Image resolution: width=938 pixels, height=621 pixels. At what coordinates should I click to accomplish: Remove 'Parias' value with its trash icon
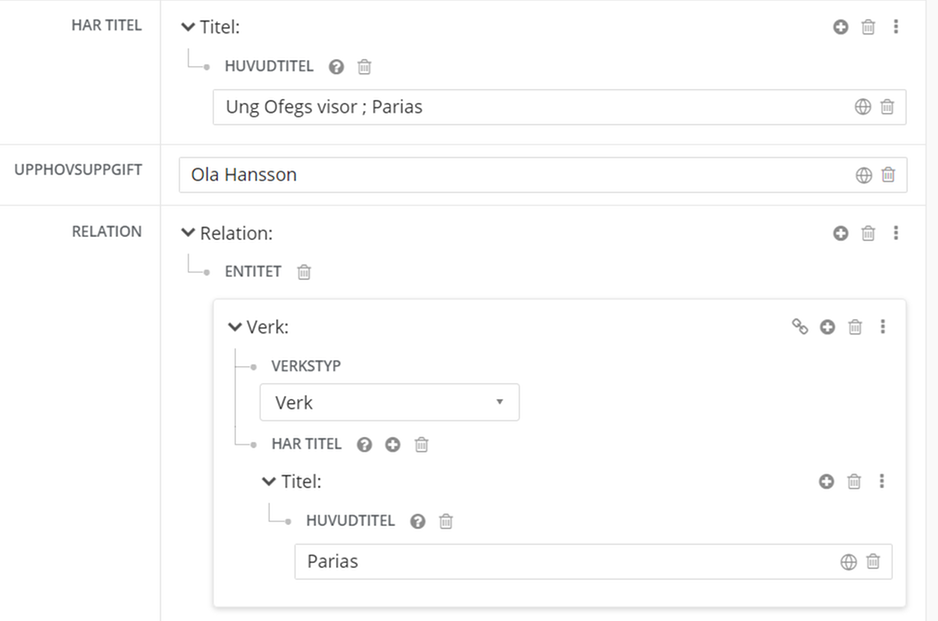coord(873,562)
